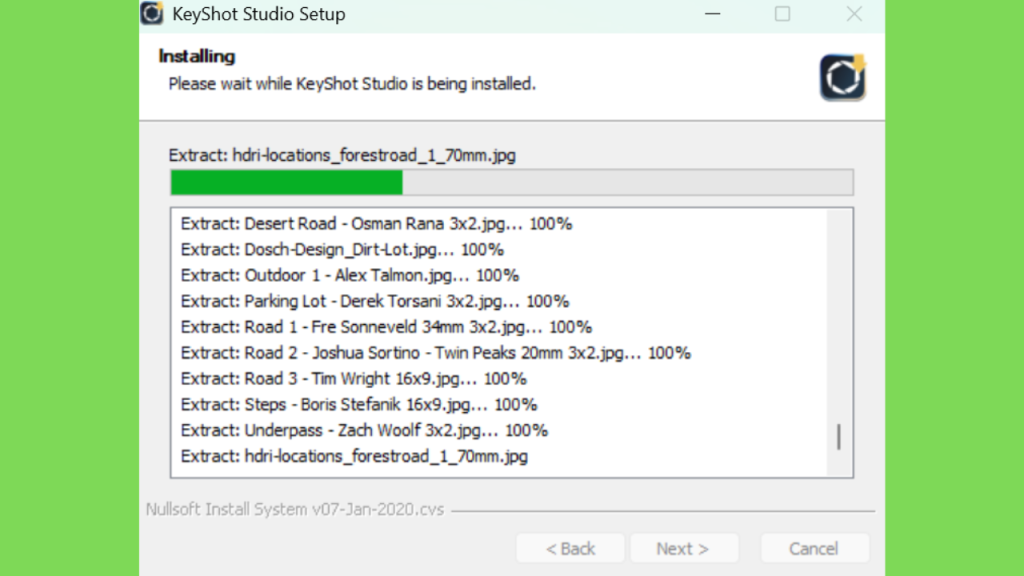1024x576 pixels.
Task: Click the KeyShot icon in the title bar
Action: pyautogui.click(x=152, y=13)
